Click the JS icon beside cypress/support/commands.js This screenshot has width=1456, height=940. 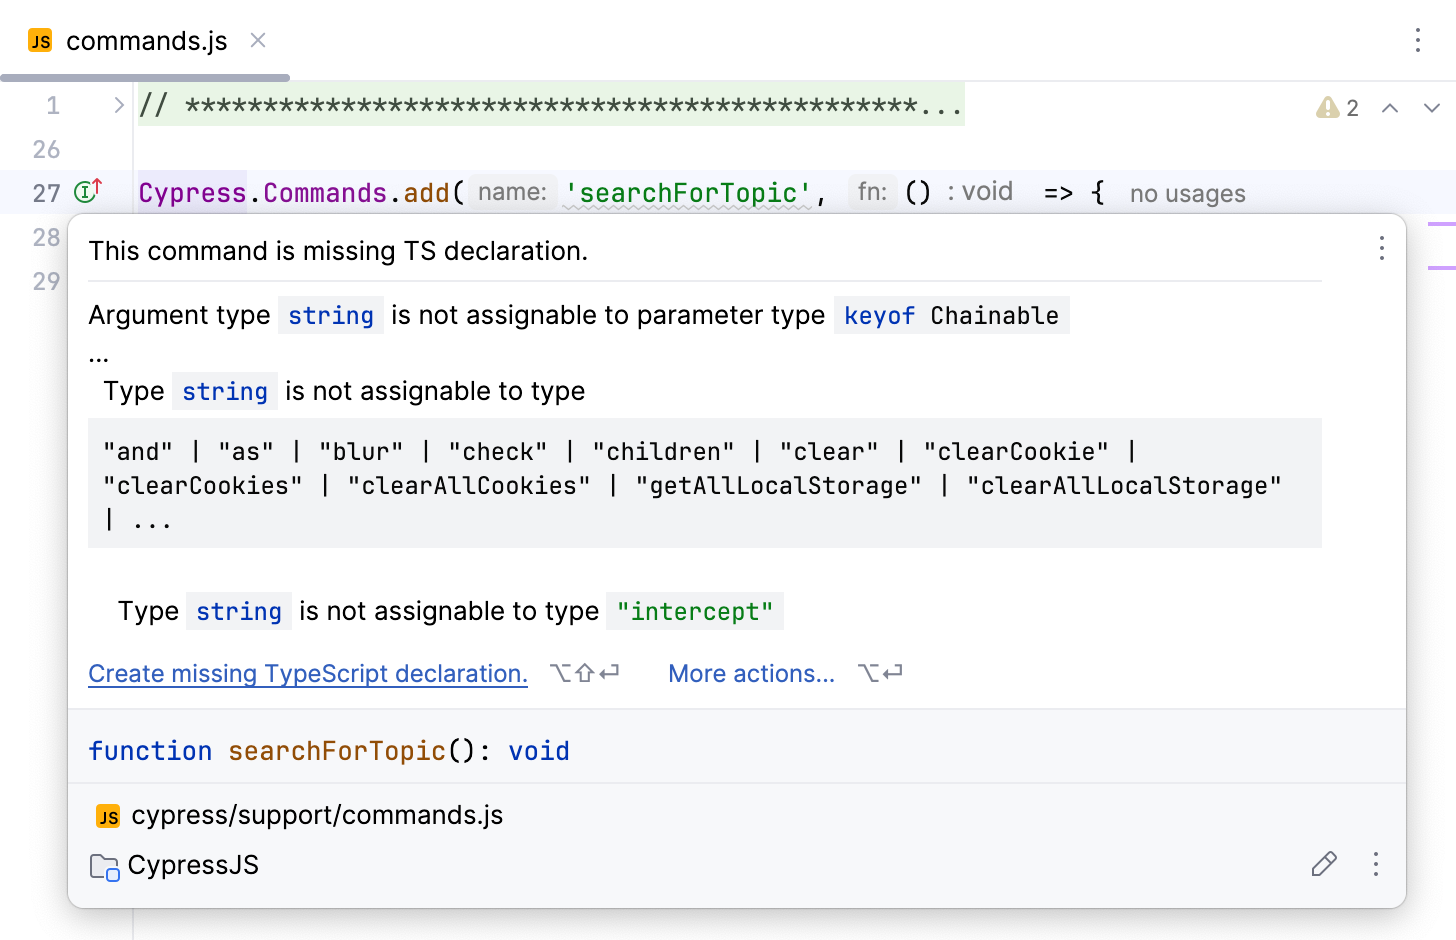(106, 815)
